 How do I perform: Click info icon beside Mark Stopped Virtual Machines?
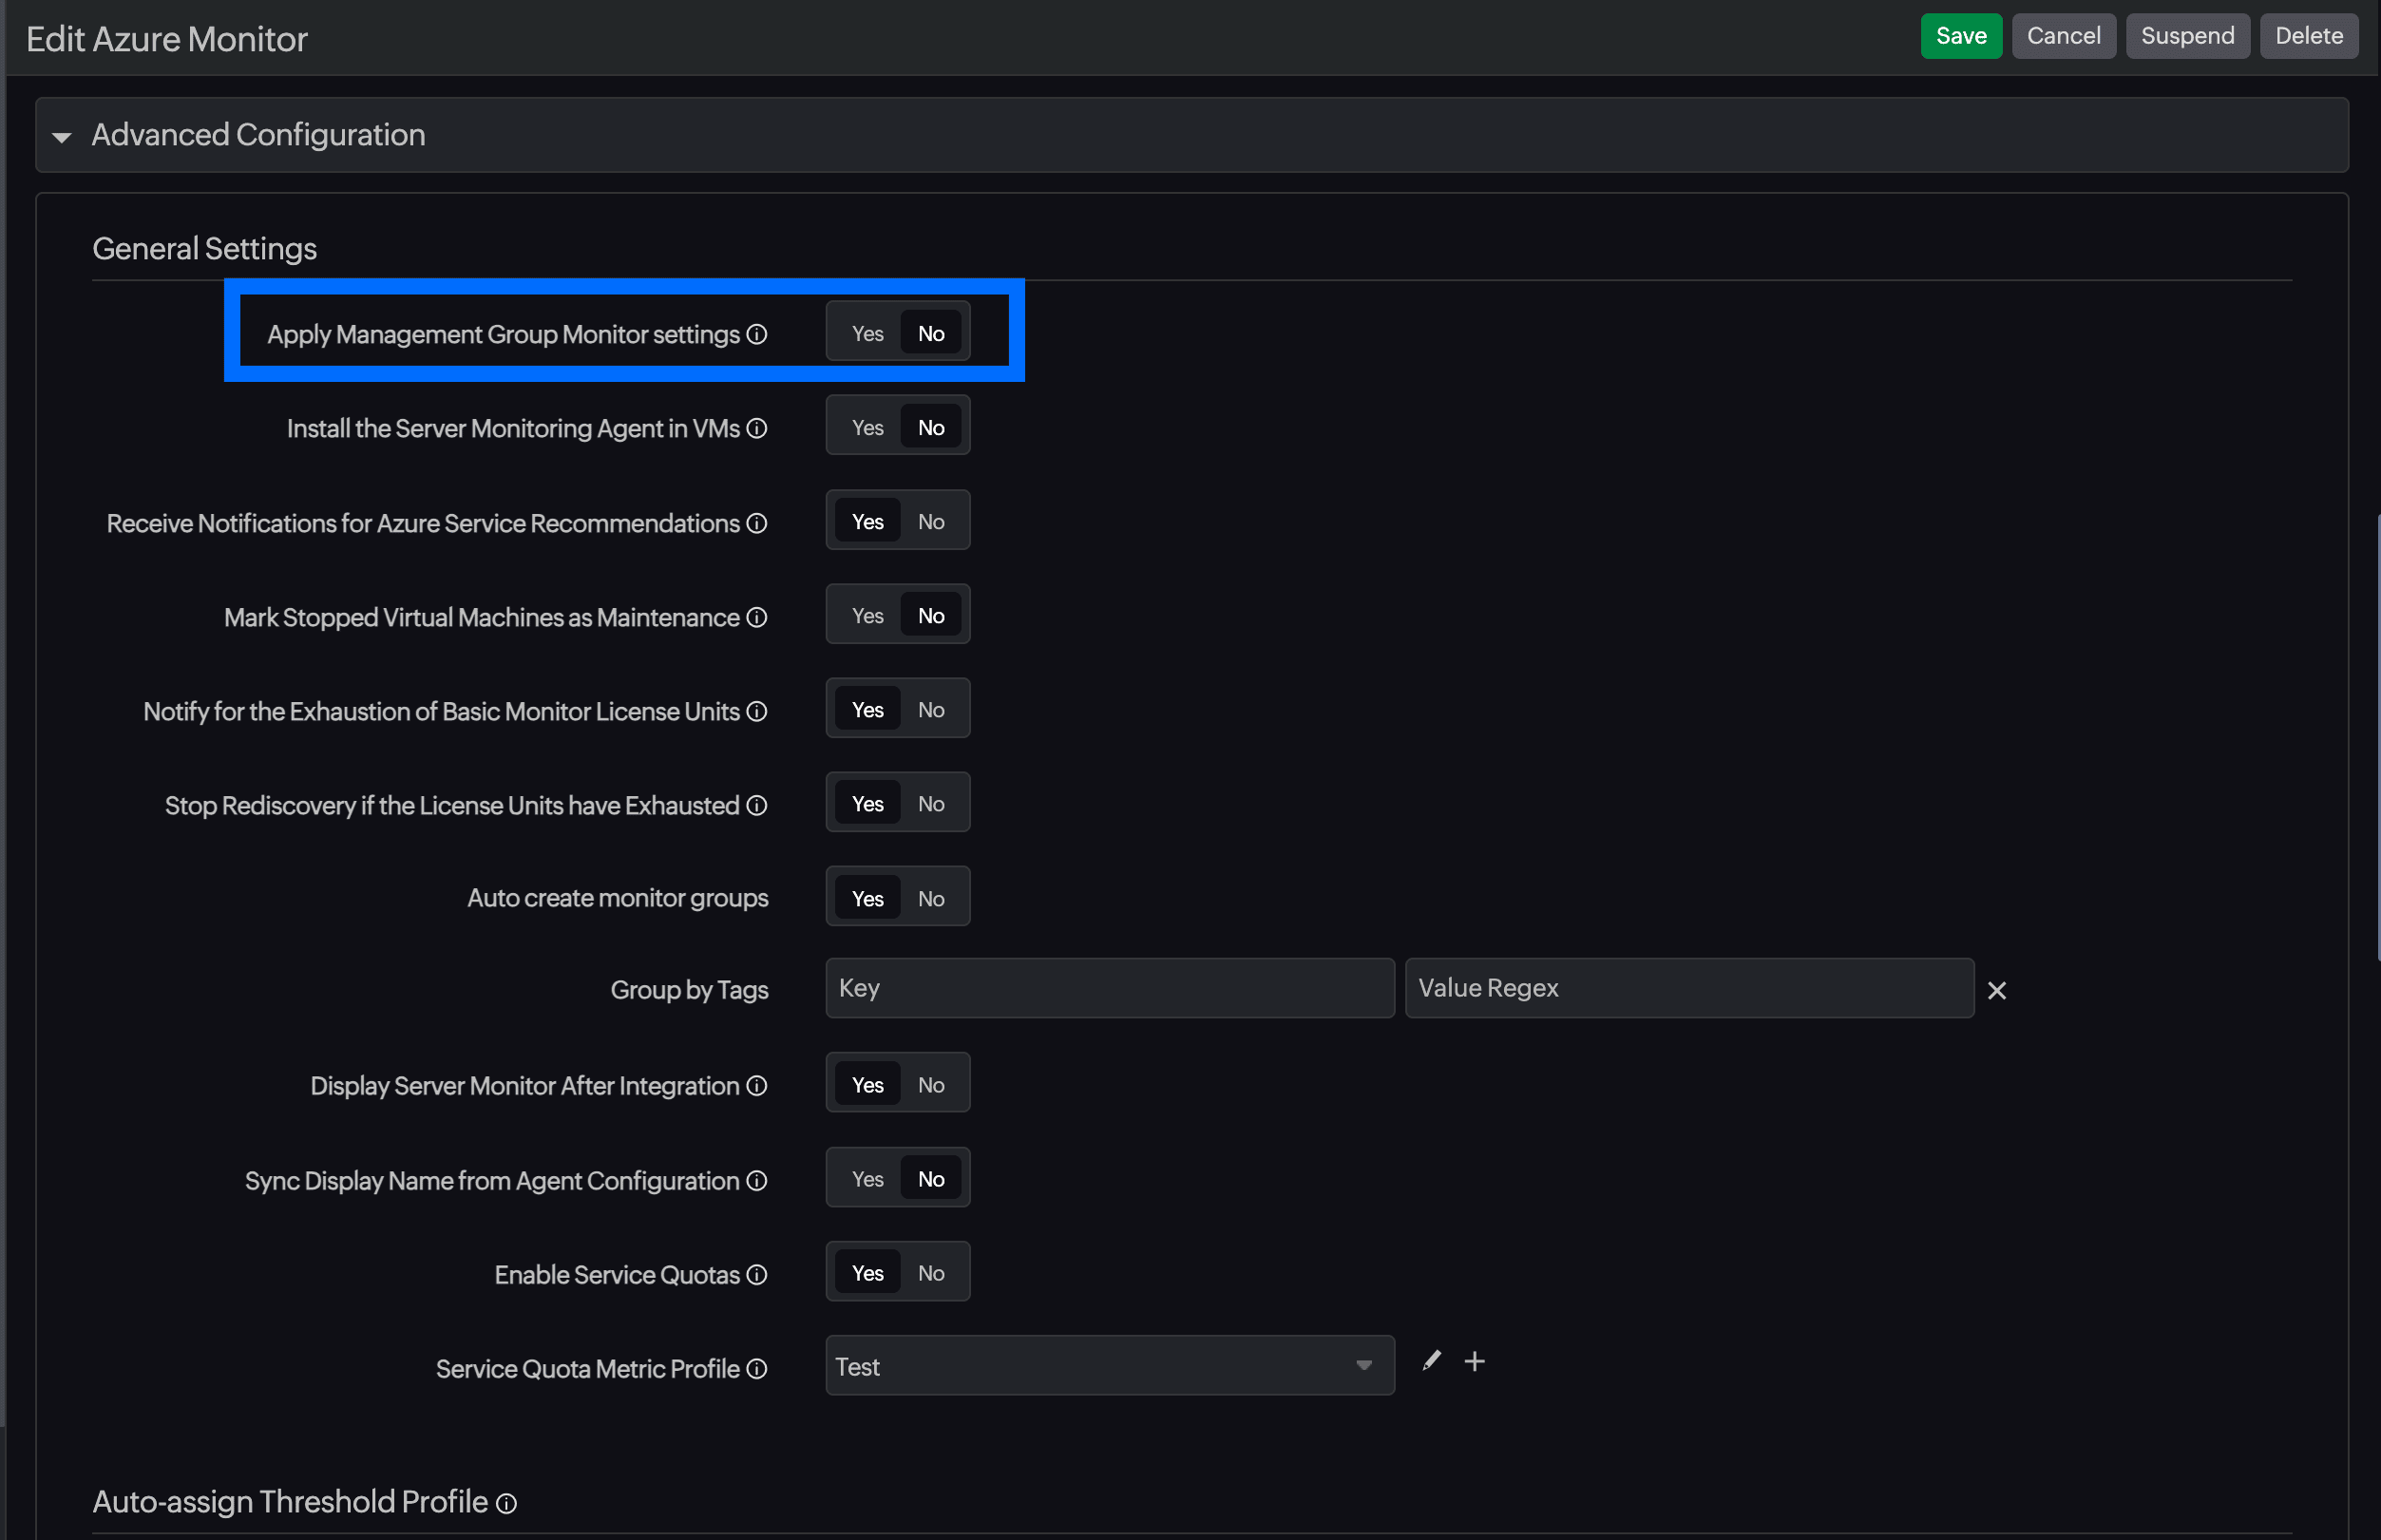[x=757, y=617]
